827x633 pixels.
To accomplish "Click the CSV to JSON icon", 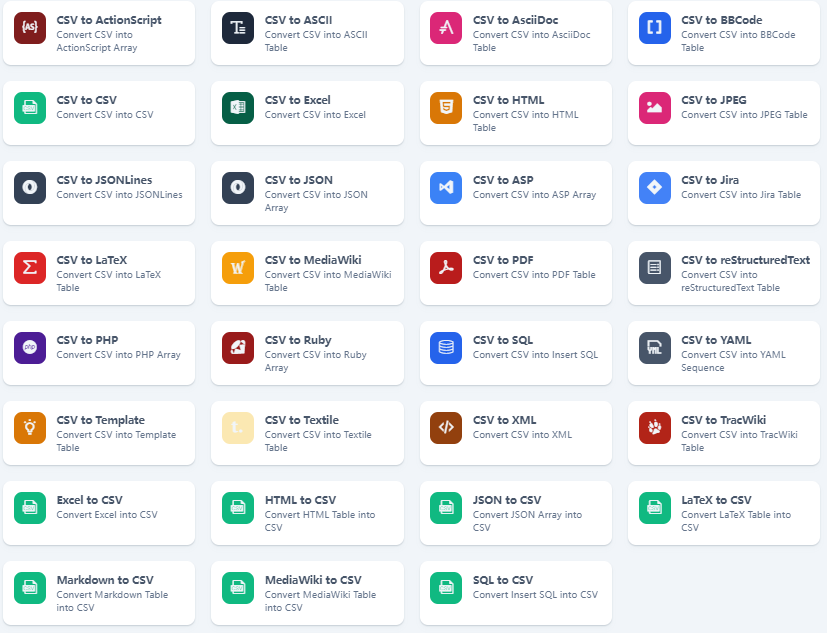I will pyautogui.click(x=238, y=187).
